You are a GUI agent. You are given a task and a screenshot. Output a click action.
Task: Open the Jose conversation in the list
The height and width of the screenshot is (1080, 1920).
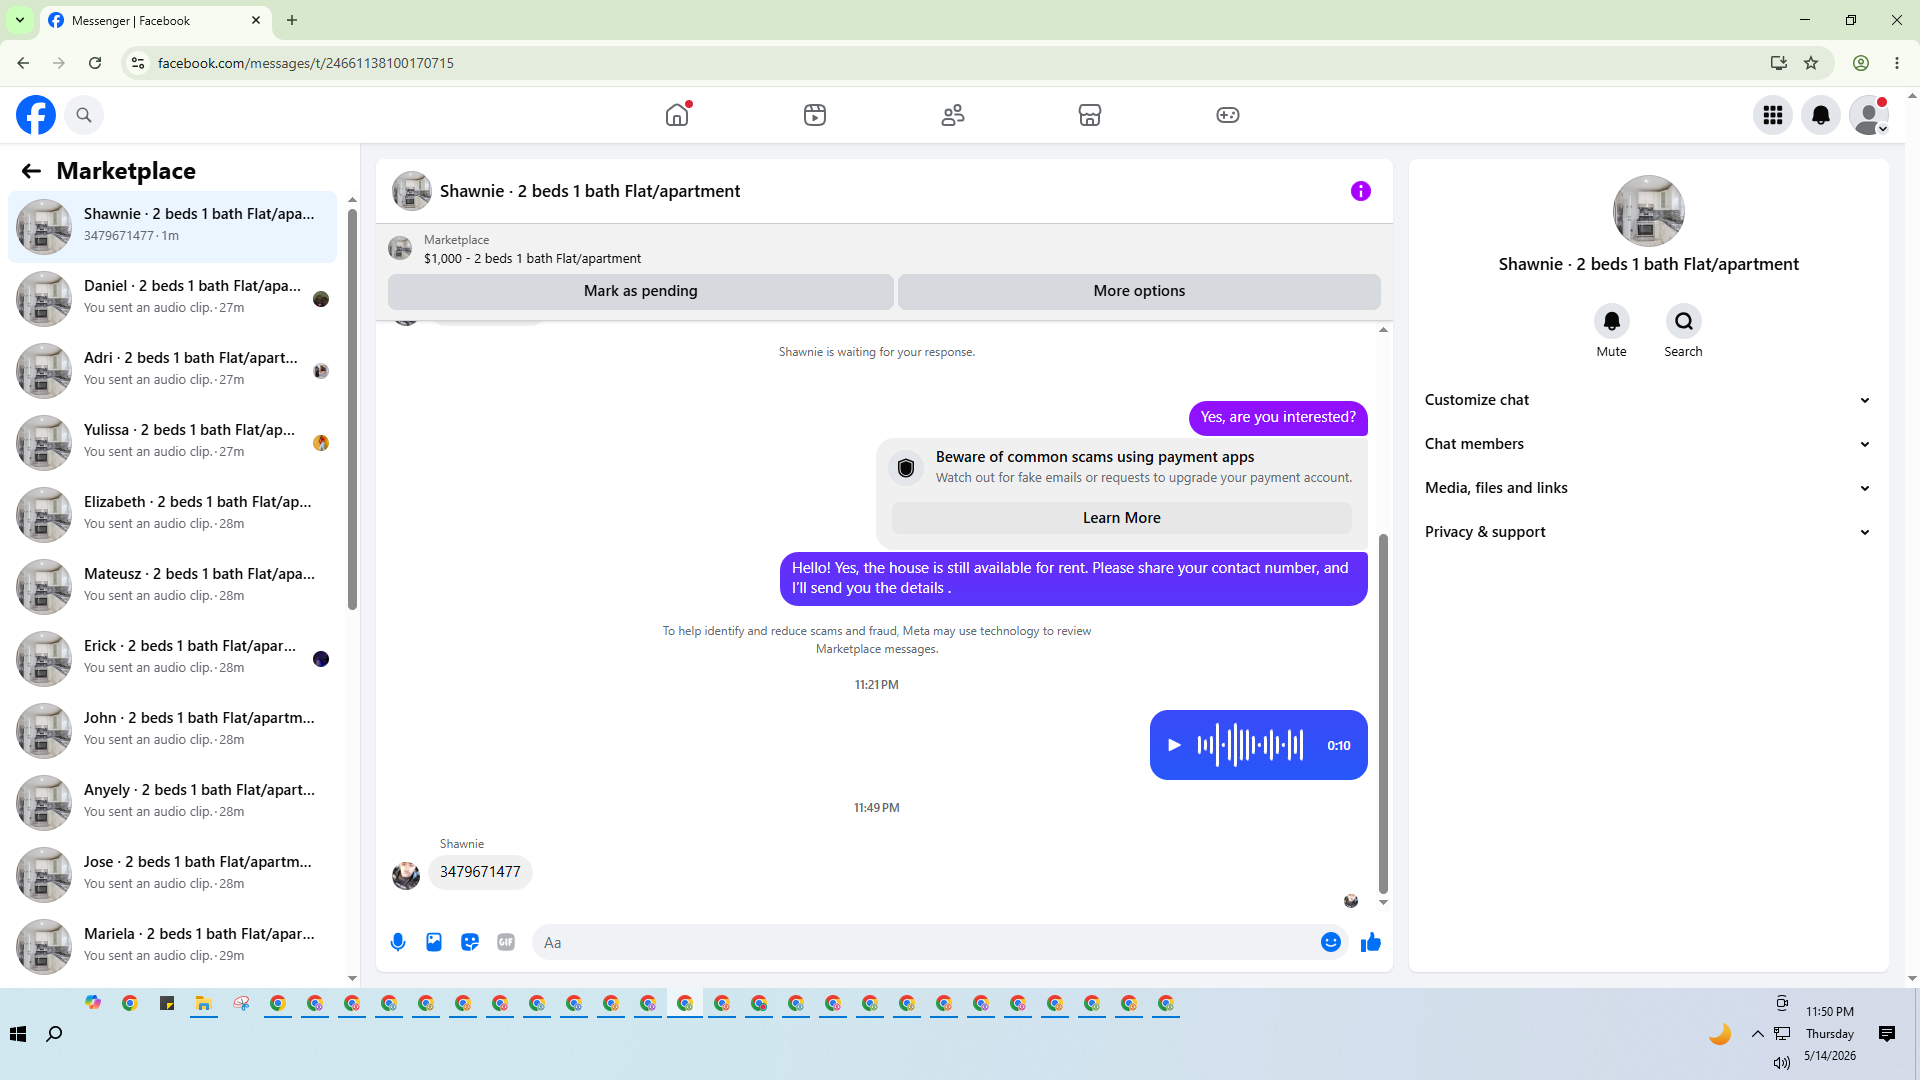(x=172, y=875)
